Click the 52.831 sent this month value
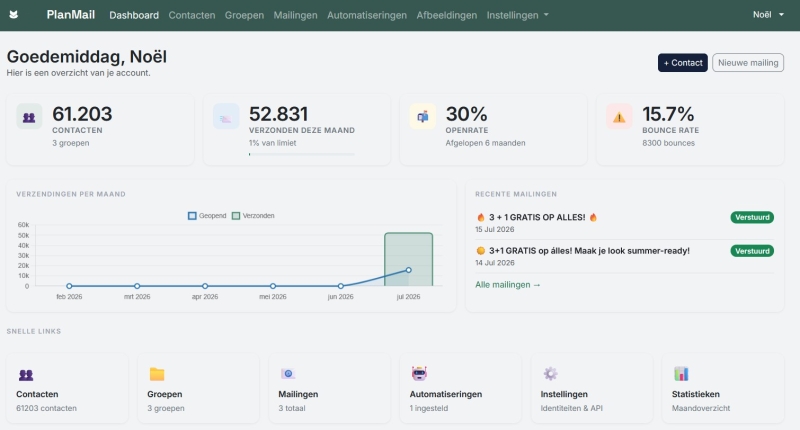This screenshot has height=430, width=800. pyautogui.click(x=279, y=114)
